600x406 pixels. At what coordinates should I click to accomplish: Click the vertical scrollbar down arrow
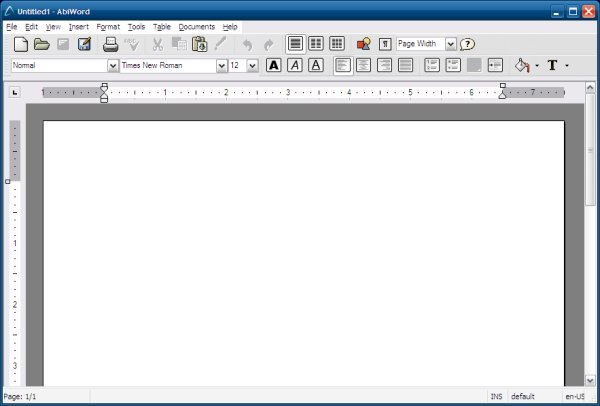click(590, 380)
